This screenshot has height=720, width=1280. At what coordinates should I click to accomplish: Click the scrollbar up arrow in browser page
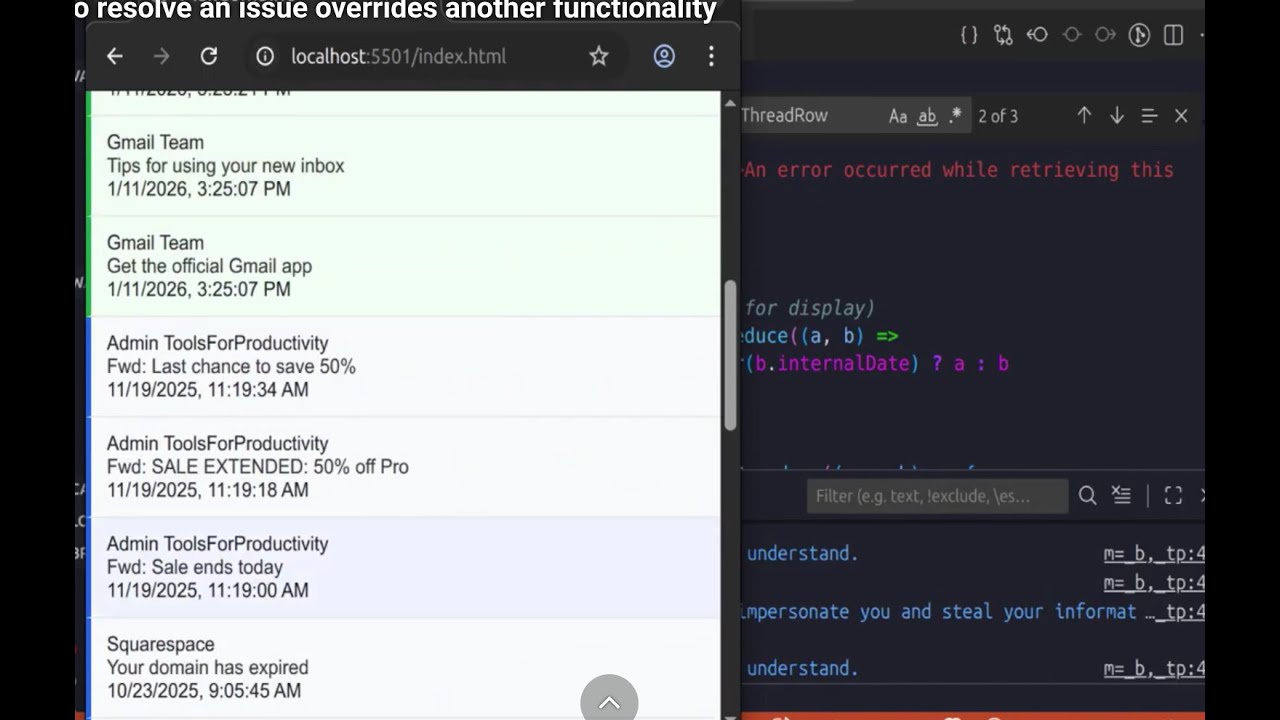tap(730, 103)
